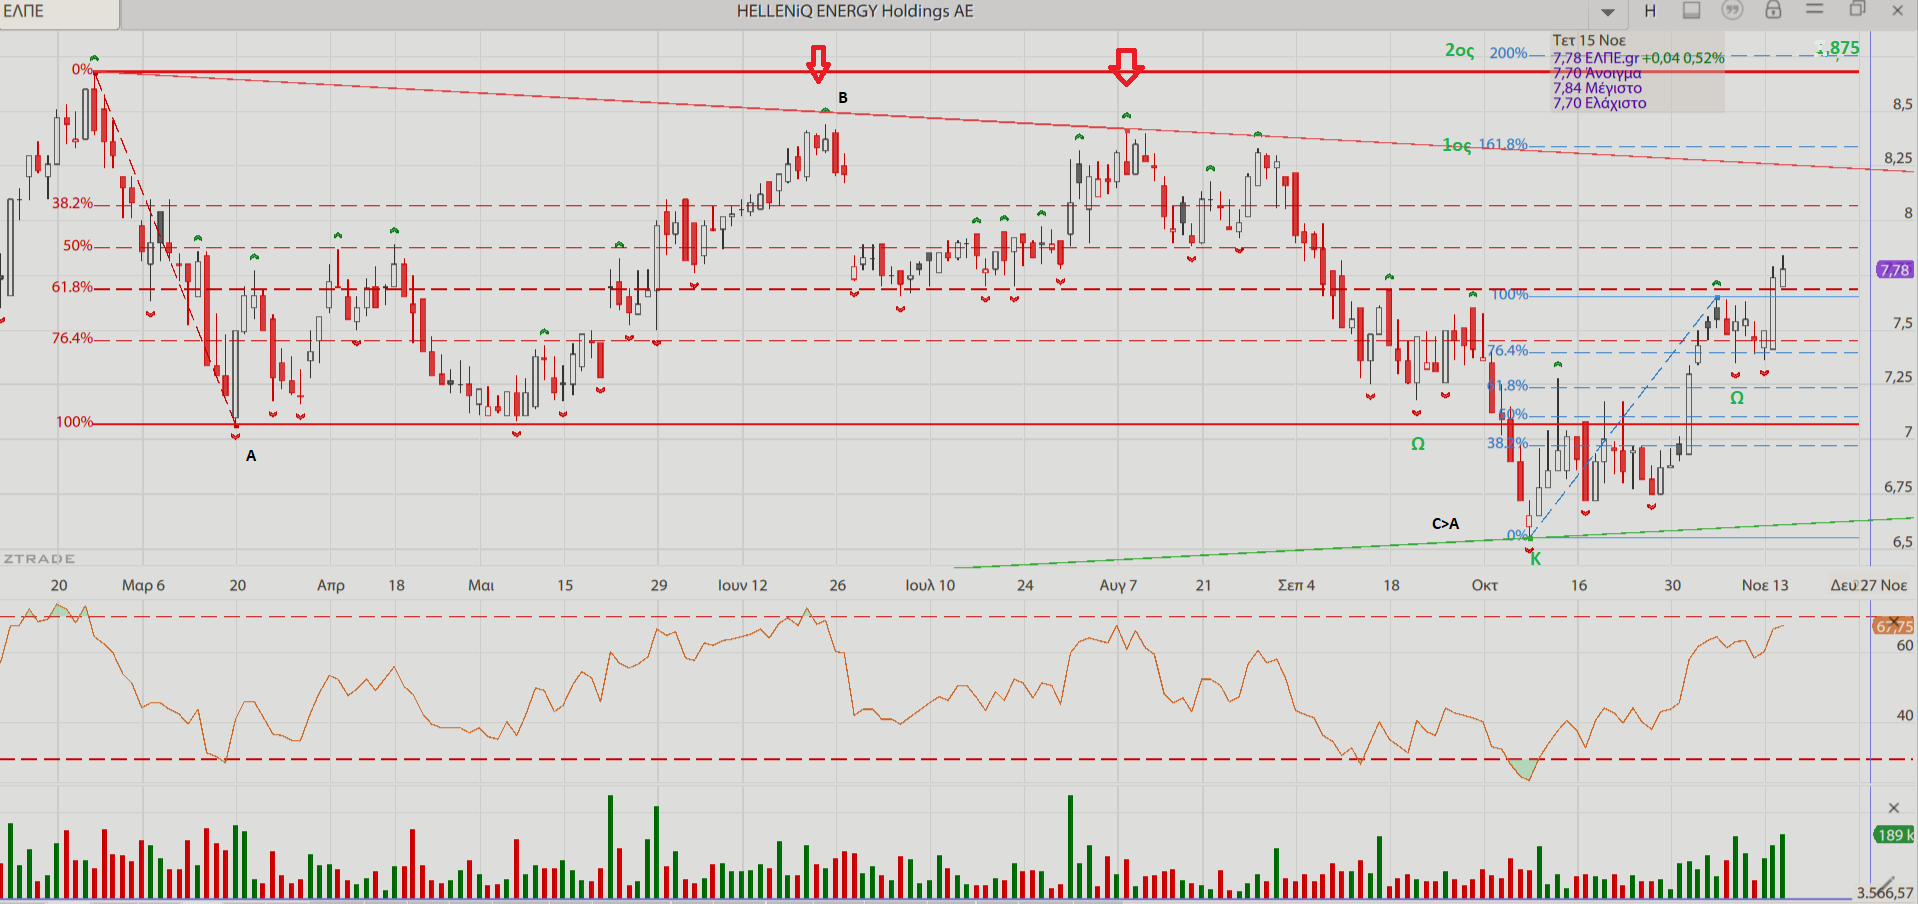The width and height of the screenshot is (1918, 904).
Task: Click the blue 76.4% retracement label
Action: [x=1508, y=350]
